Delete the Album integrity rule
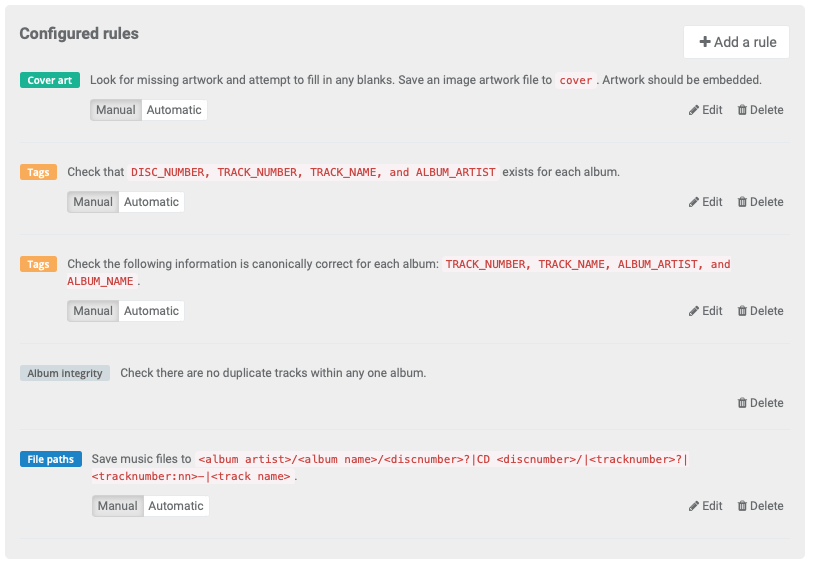This screenshot has height=564, width=813. tap(760, 403)
